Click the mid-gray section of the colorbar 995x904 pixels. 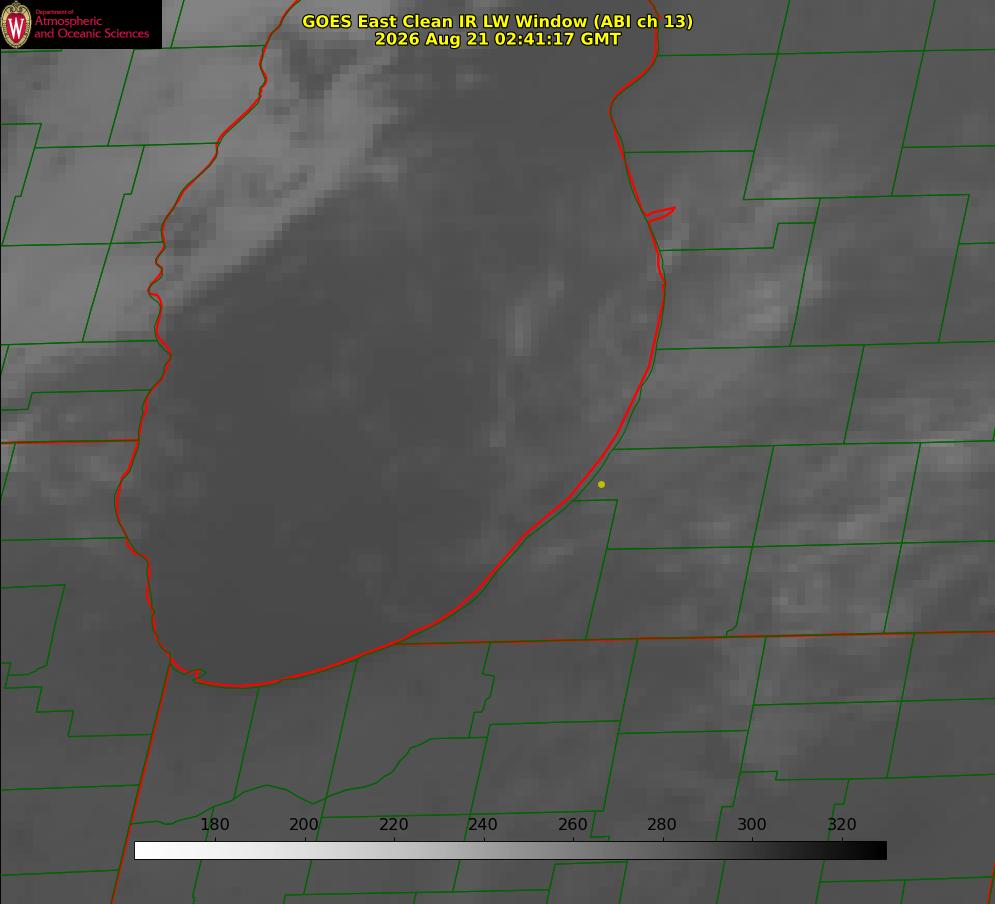click(510, 851)
